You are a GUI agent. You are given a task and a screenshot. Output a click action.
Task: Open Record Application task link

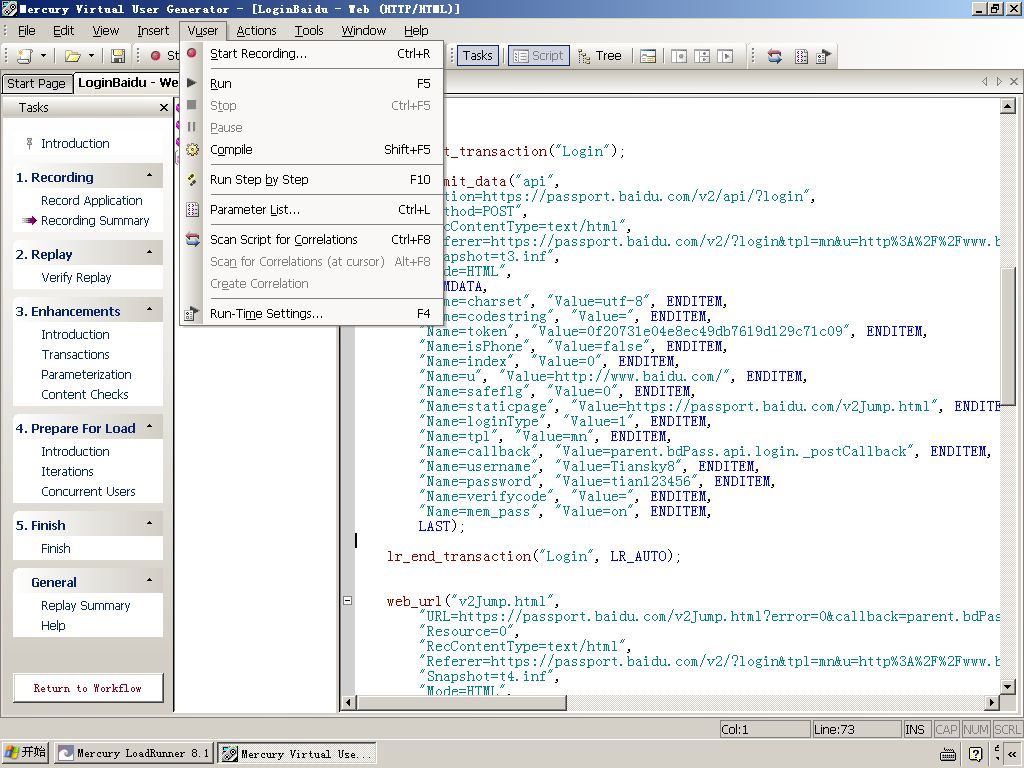point(91,200)
